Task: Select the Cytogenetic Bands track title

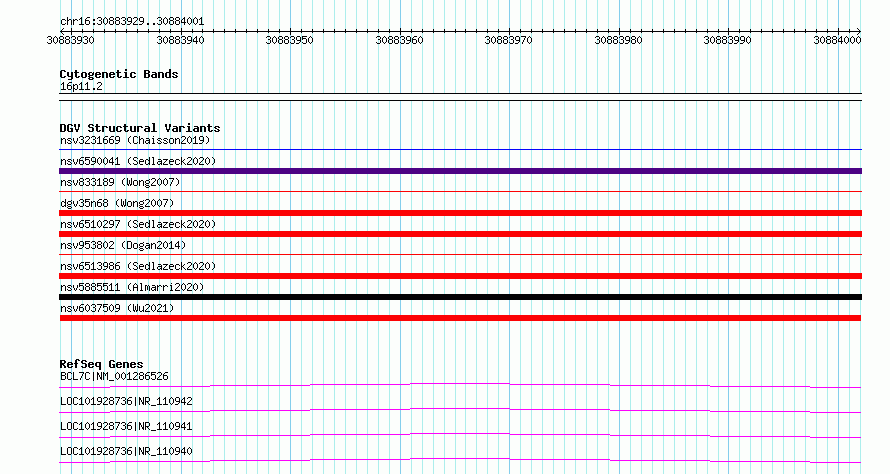Action: tap(119, 74)
